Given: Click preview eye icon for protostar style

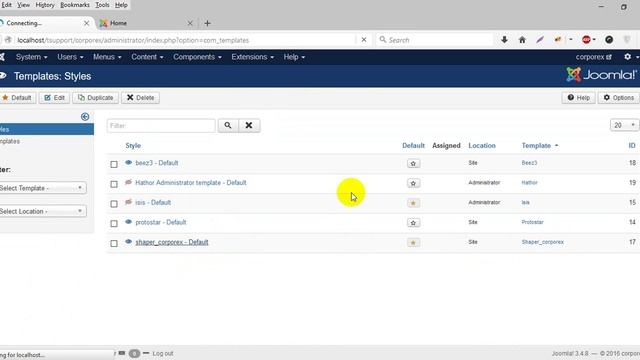Looking at the screenshot, I should pos(129,222).
